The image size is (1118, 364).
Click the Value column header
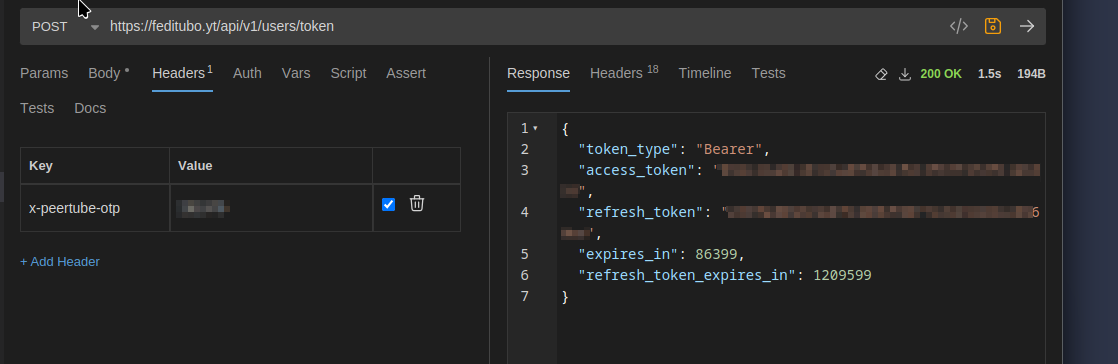pos(271,165)
